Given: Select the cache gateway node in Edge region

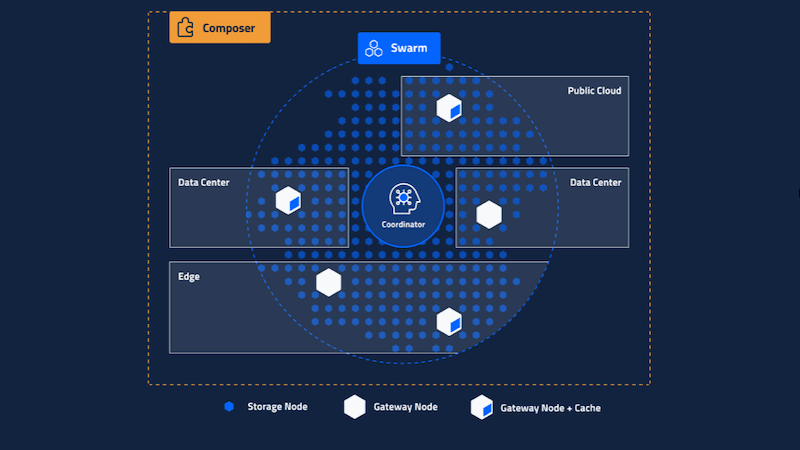Looking at the screenshot, I should pos(449,322).
